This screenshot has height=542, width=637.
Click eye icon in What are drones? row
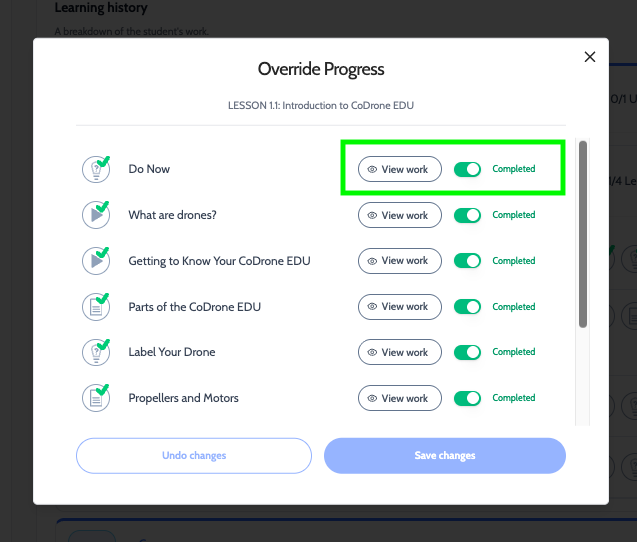tap(372, 215)
